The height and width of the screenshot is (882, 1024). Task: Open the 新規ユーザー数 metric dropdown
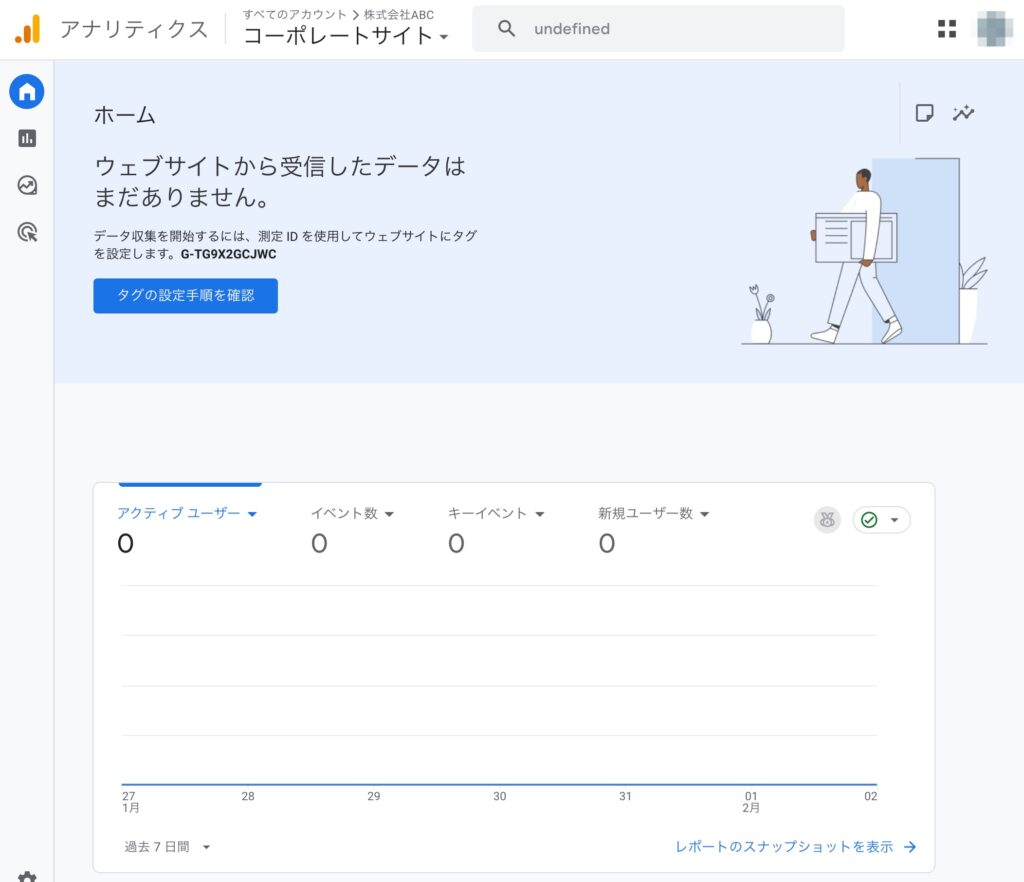pos(653,513)
